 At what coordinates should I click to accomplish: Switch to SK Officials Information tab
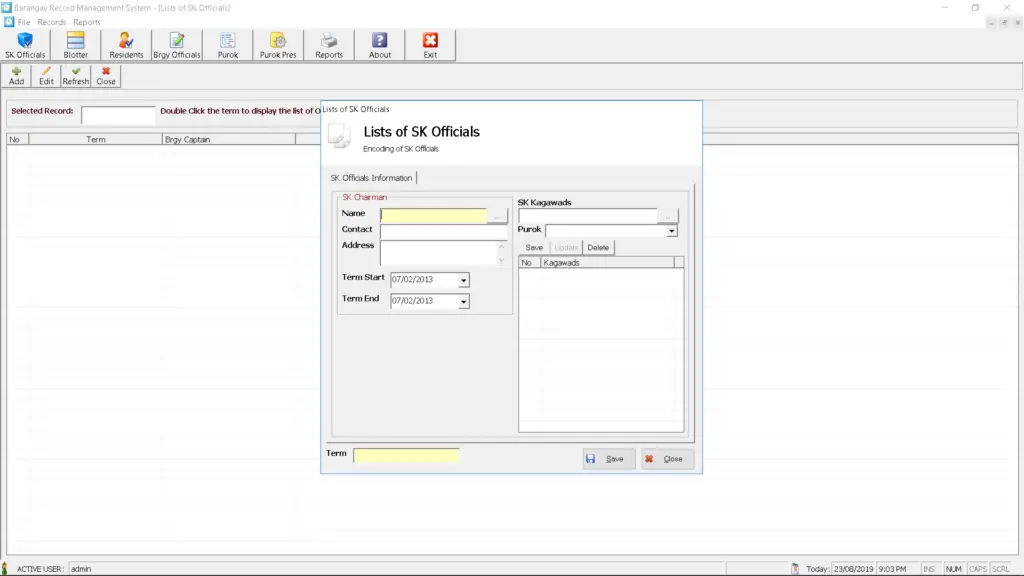(x=371, y=178)
